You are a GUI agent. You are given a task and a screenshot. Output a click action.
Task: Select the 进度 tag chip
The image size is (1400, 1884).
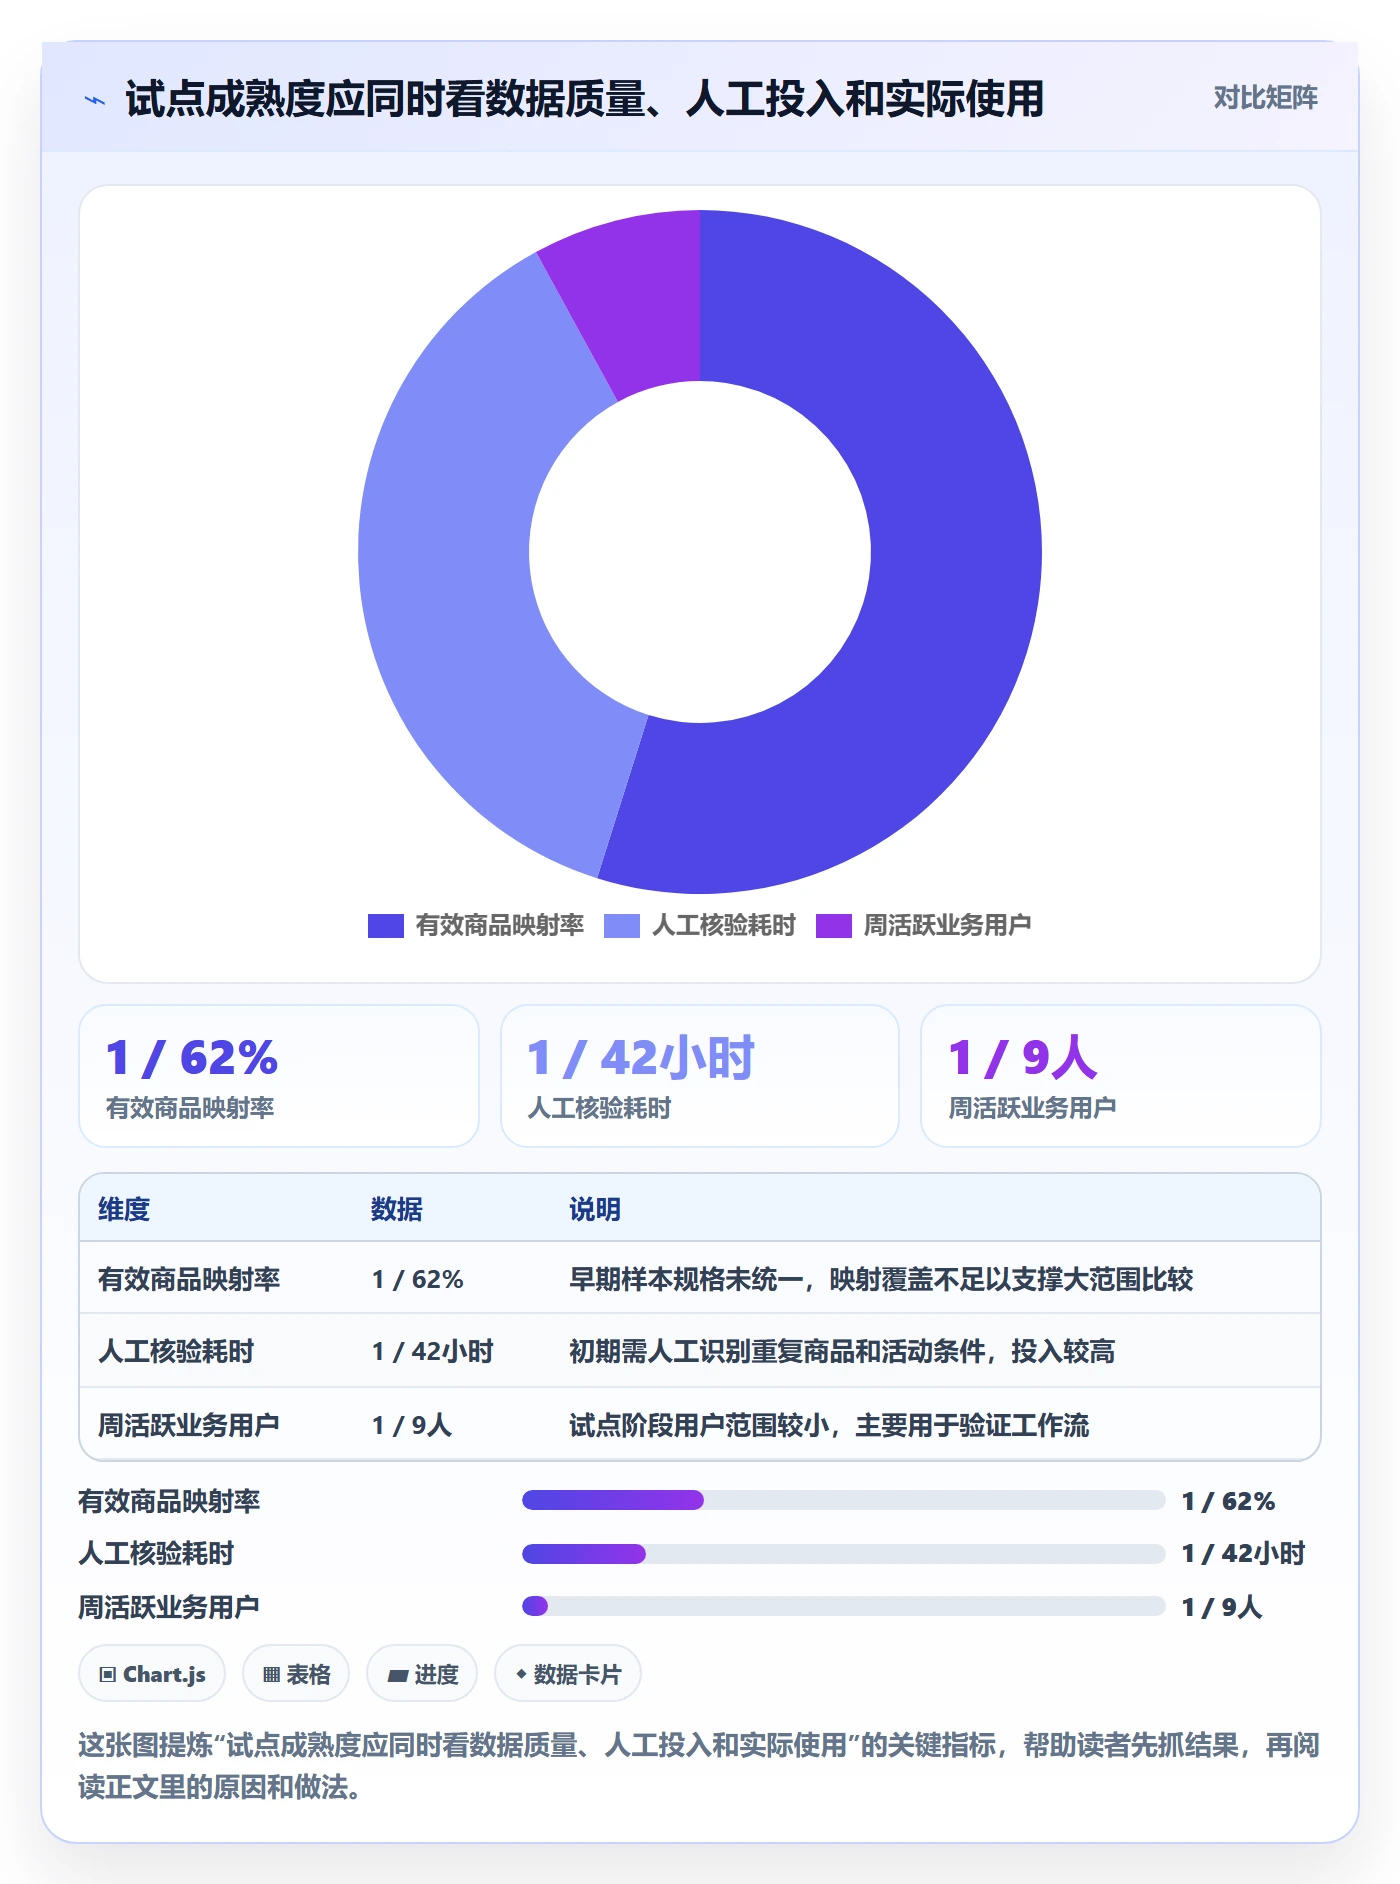pos(422,1673)
